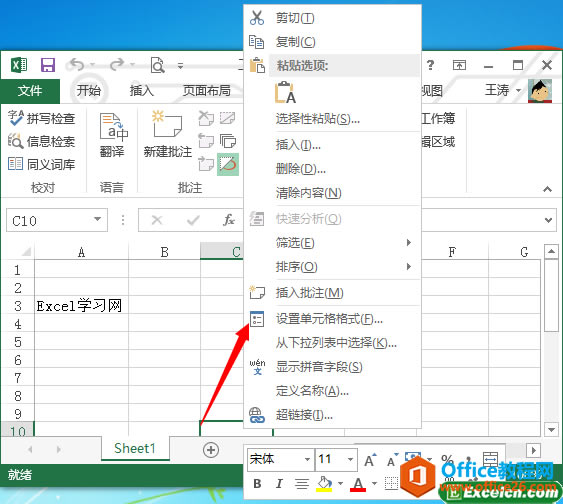Screen dimensions: 563x504
Task: Open 信息检索 research pane
Action: click(x=42, y=141)
